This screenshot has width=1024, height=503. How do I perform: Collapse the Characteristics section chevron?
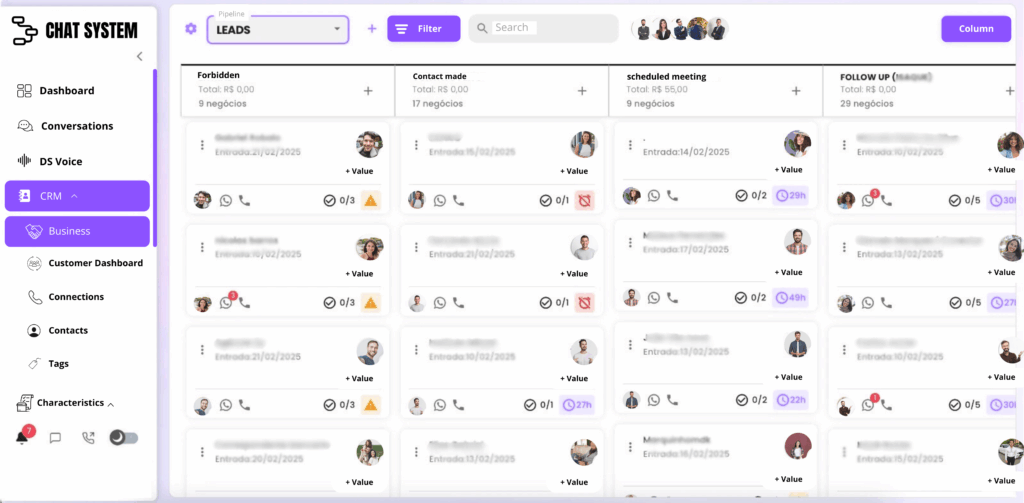click(110, 404)
